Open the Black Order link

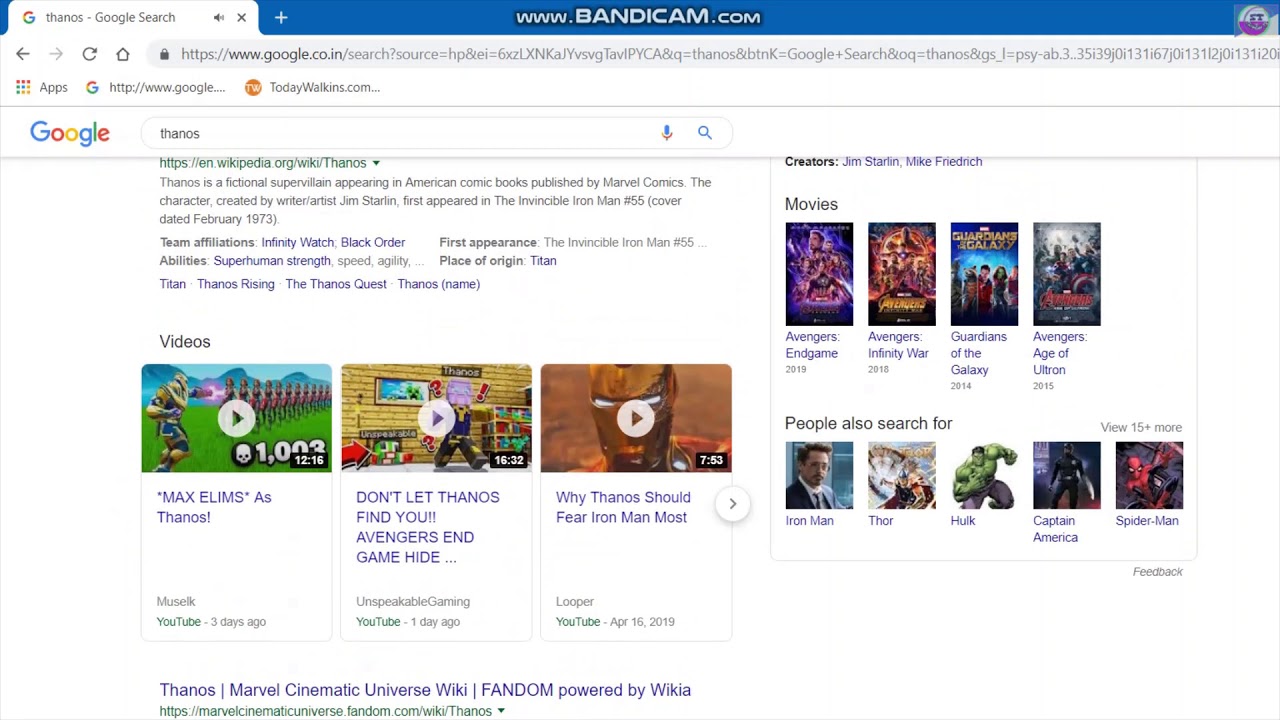click(373, 242)
